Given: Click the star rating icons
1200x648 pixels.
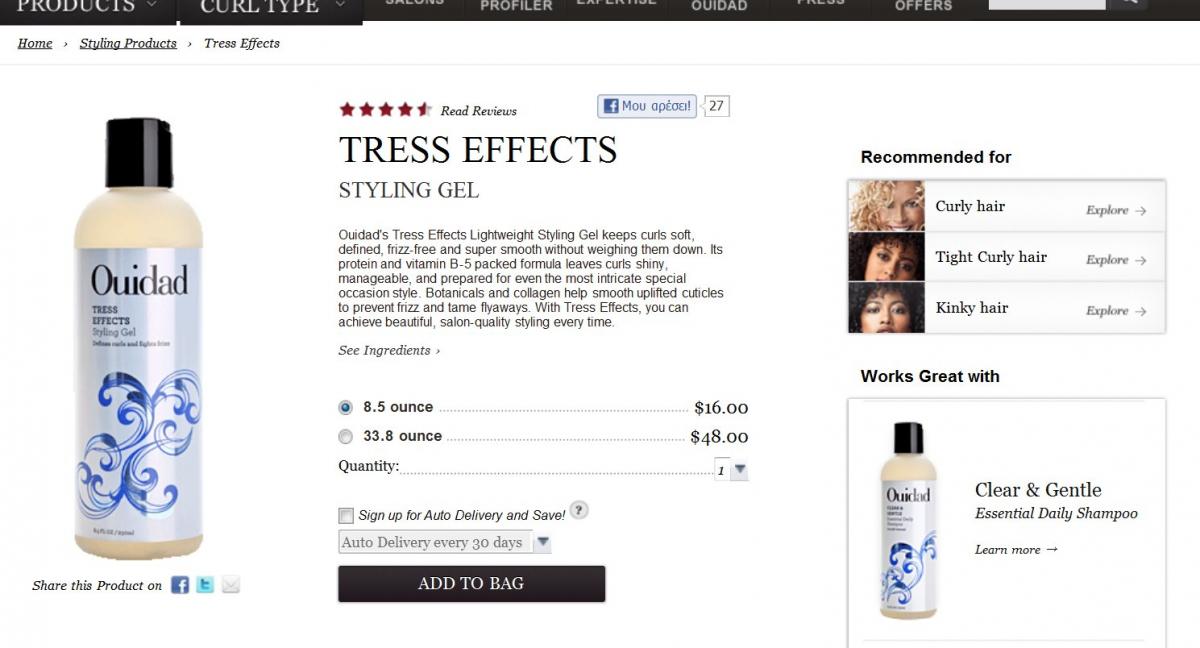Looking at the screenshot, I should point(385,110).
